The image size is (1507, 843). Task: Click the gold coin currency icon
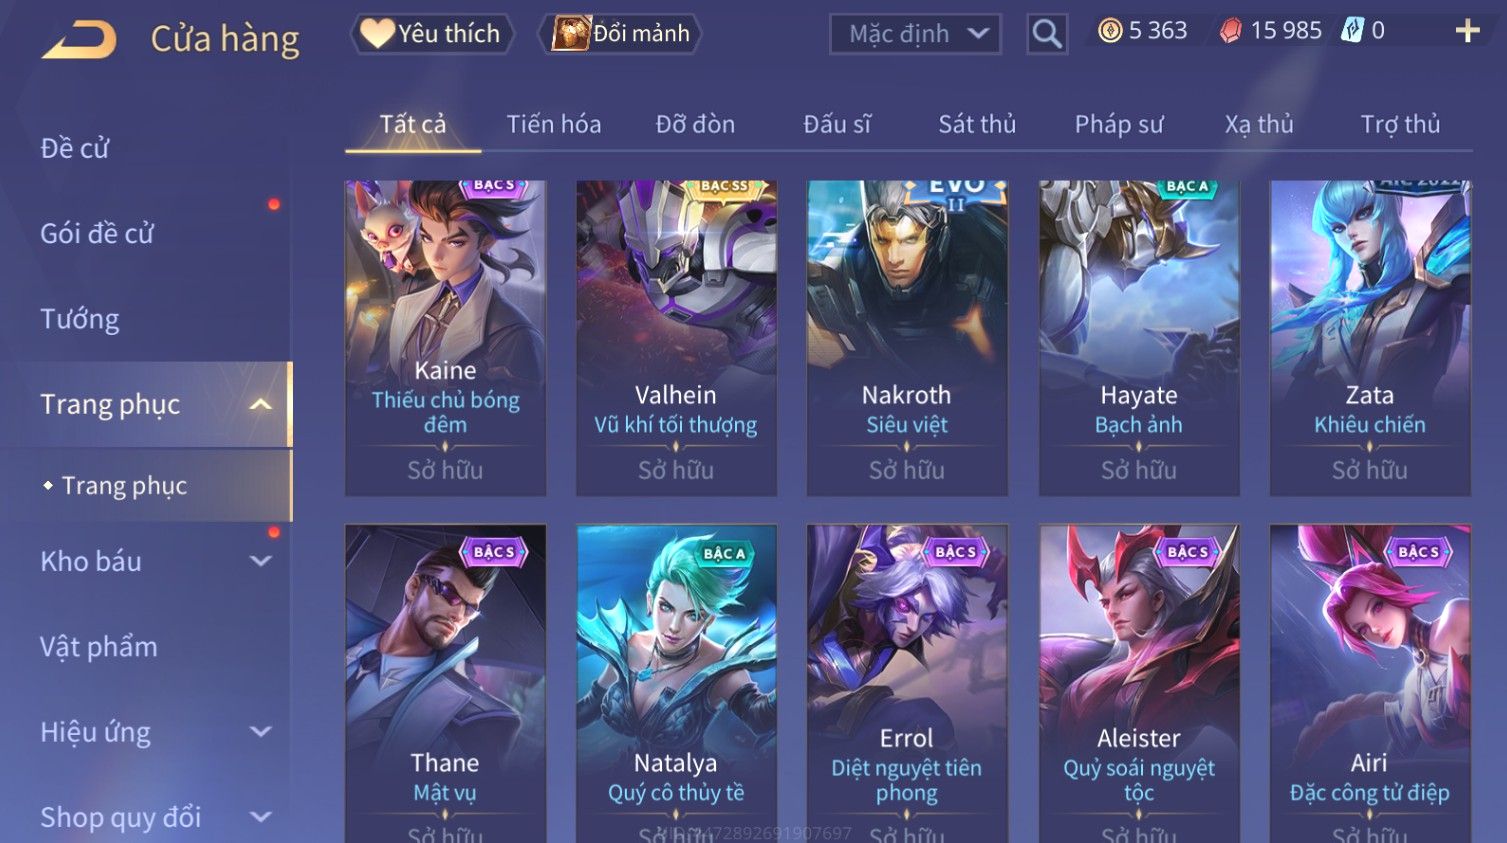[1110, 31]
